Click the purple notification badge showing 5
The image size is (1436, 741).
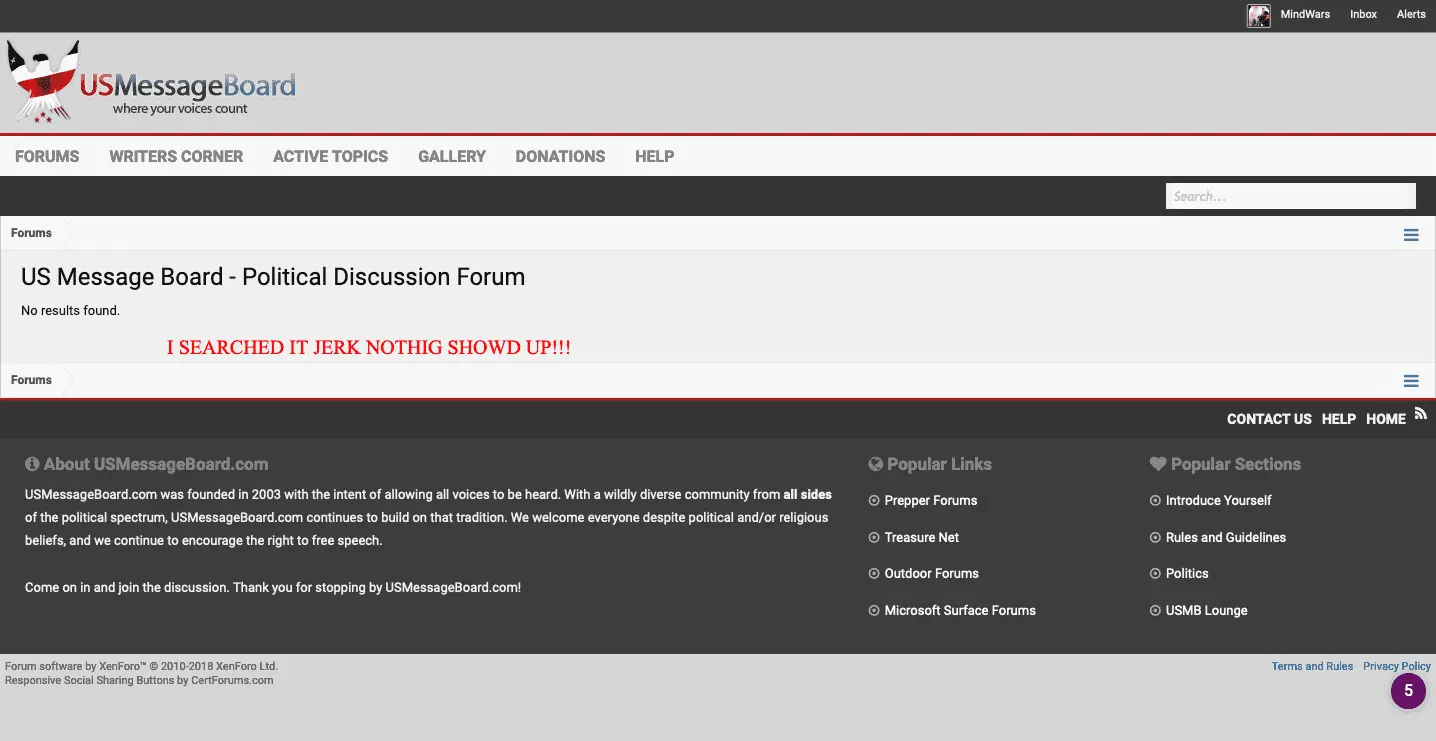(x=1408, y=691)
